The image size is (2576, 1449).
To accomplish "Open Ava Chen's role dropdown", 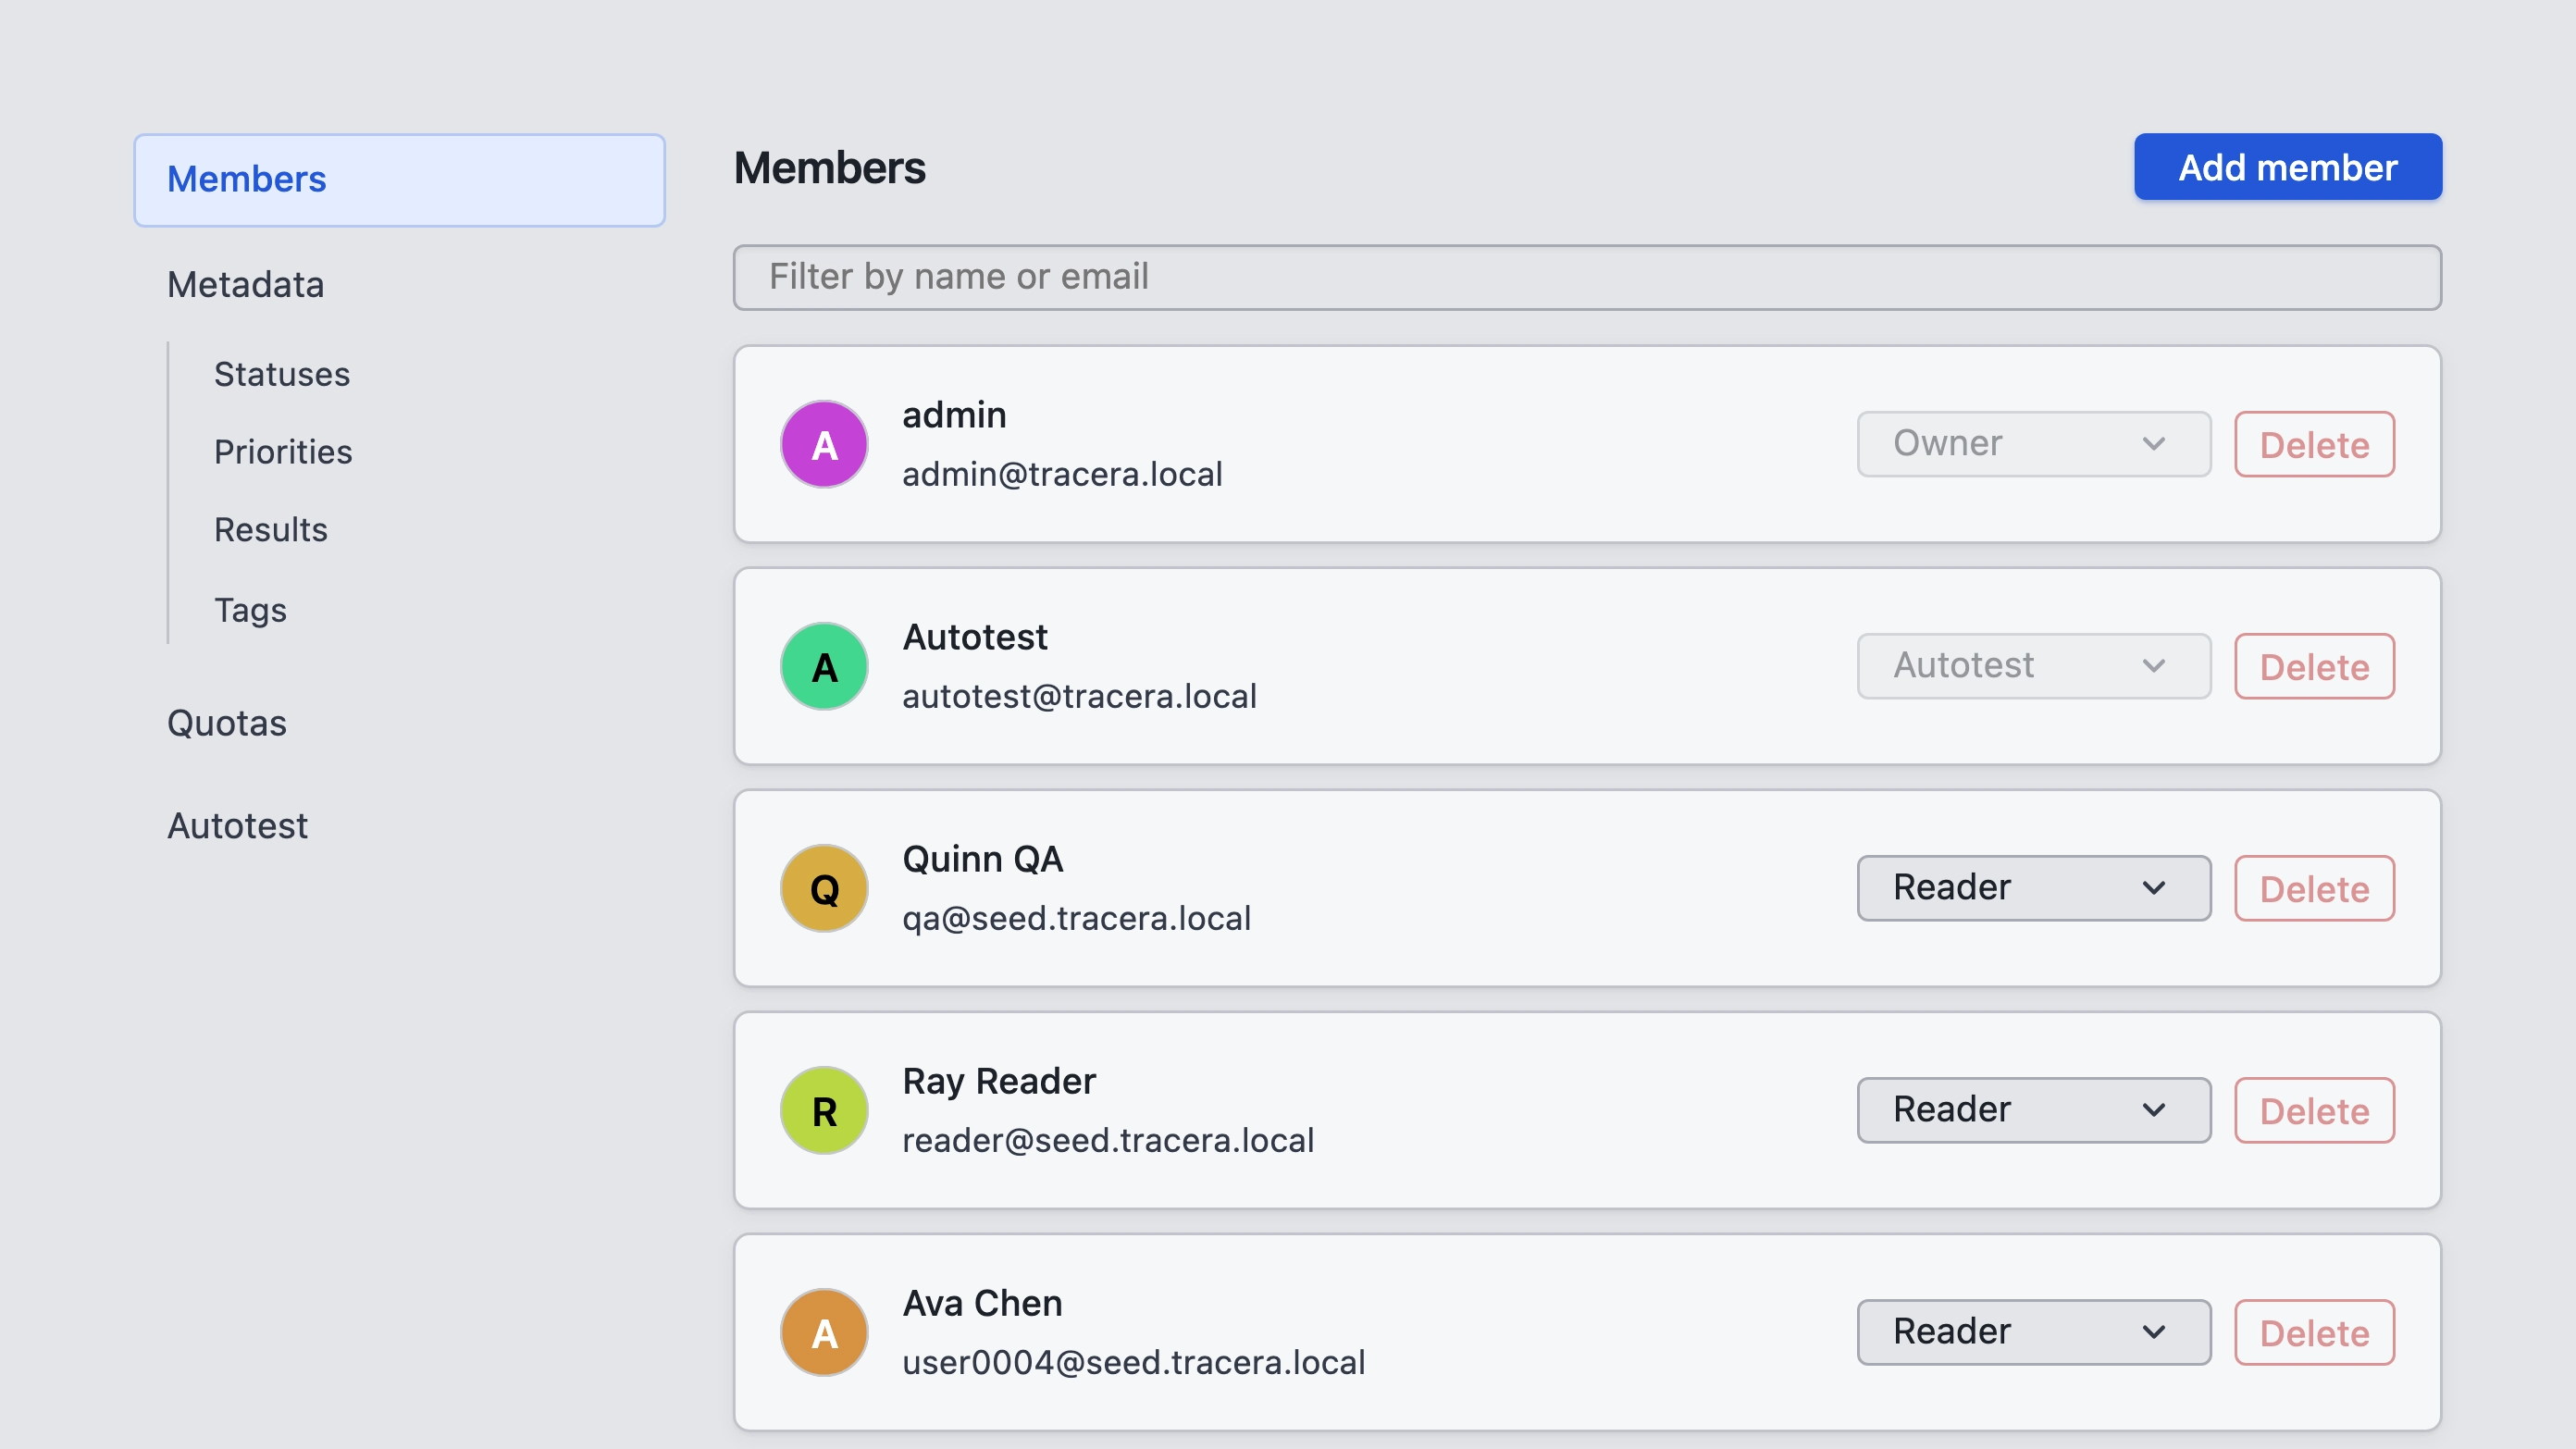I will (2033, 1332).
